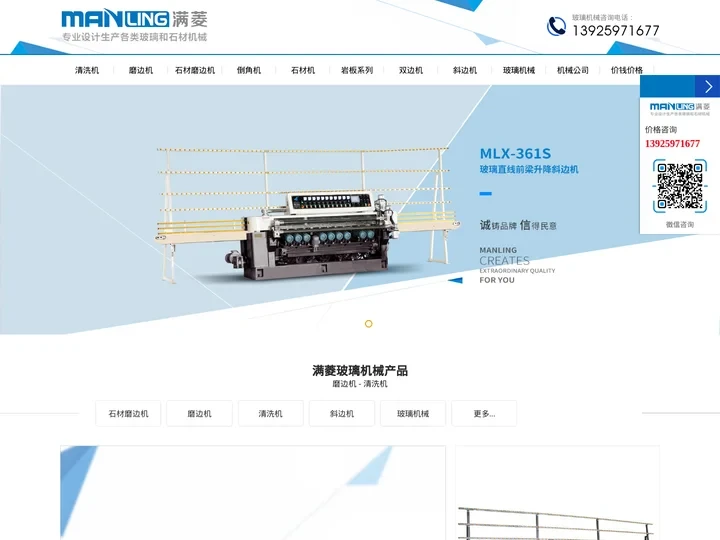Open the 岩板系列 navigation menu item
Viewport: 720px width, 540px height.
point(357,70)
